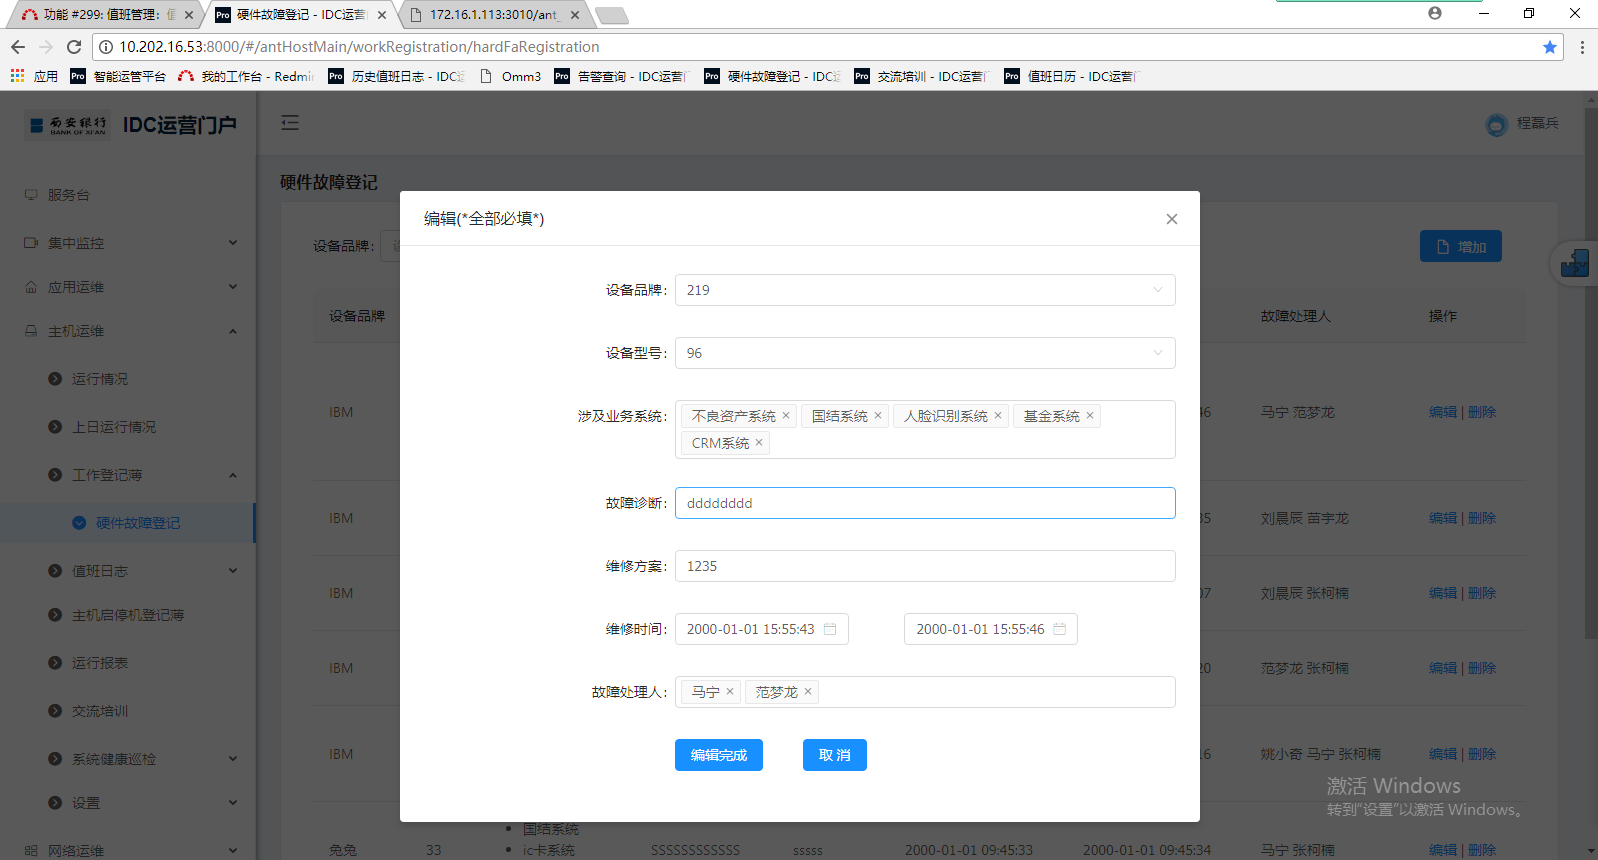This screenshot has height=860, width=1598.
Task: Open 智能运营平台 bookmark
Action: [x=118, y=76]
